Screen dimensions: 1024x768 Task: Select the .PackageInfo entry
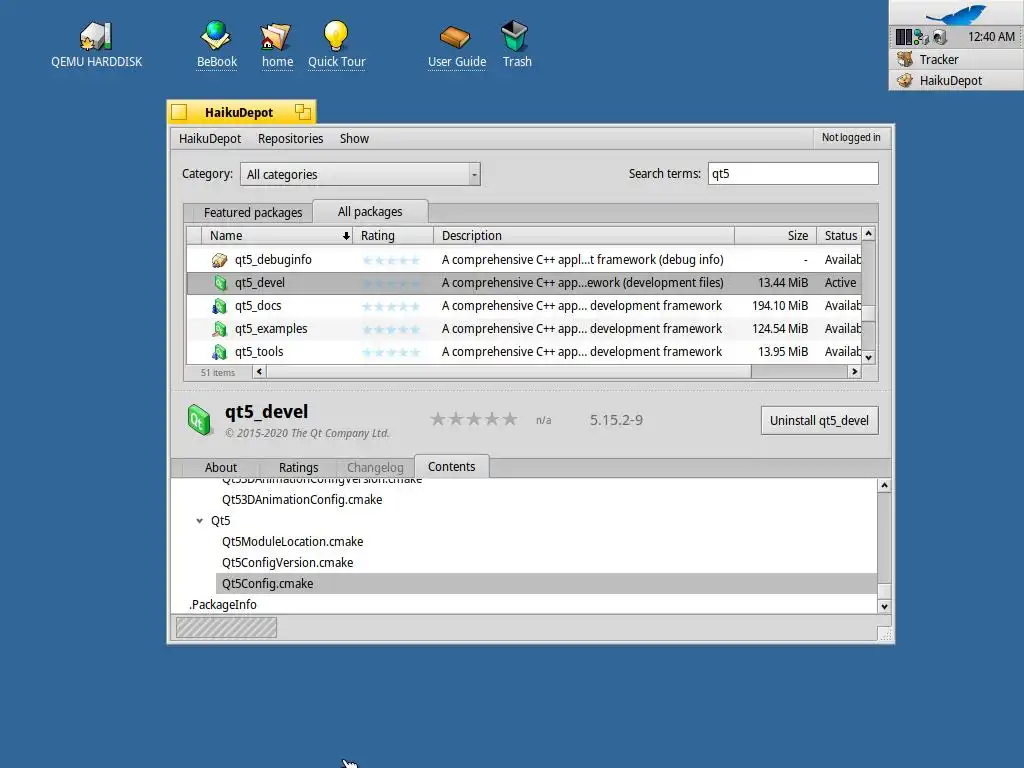[x=223, y=605]
